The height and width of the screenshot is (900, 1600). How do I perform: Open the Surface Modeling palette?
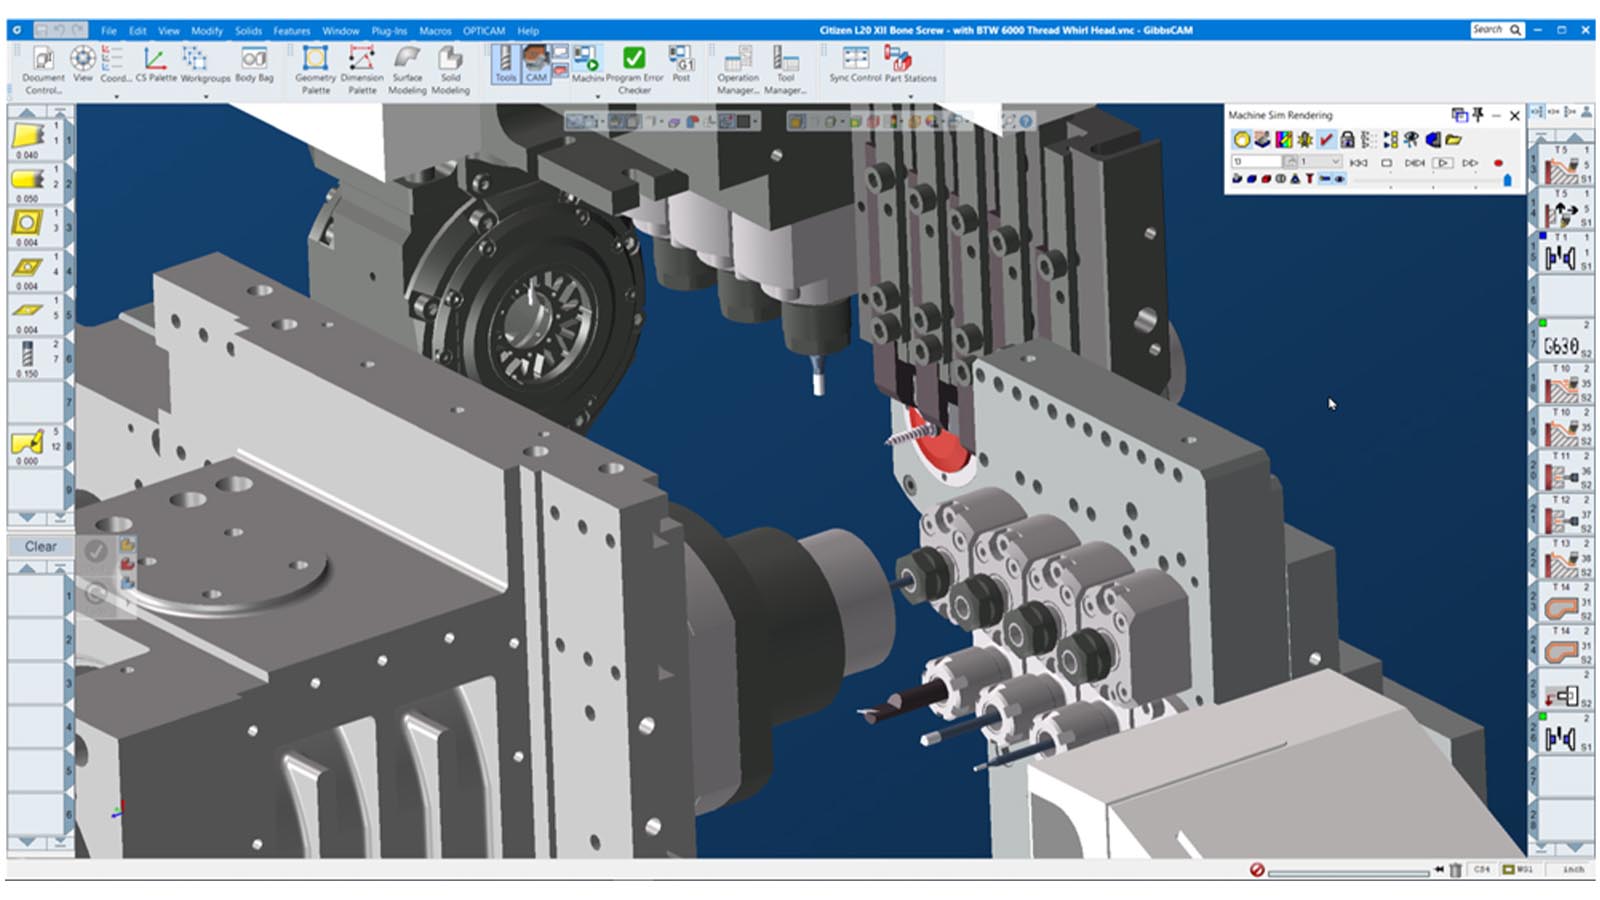(407, 69)
